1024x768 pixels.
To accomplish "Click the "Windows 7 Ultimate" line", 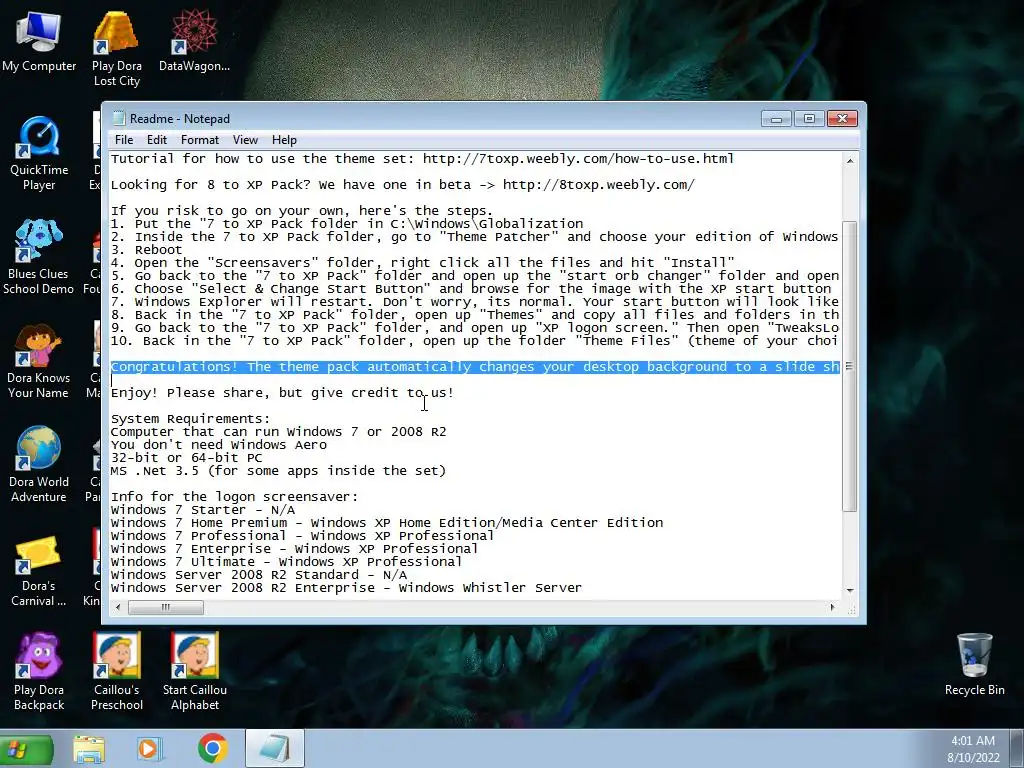I will [286, 562].
